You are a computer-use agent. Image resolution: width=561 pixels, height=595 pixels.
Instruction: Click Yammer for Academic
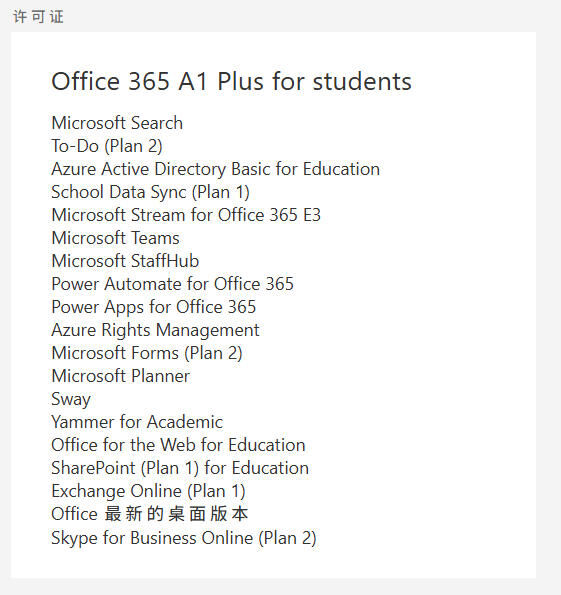[x=137, y=422]
